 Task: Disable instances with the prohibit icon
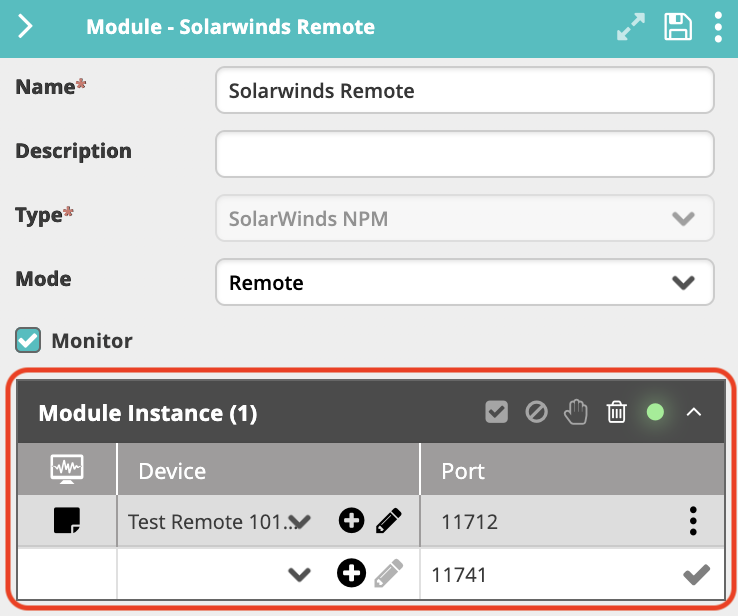[x=537, y=412]
